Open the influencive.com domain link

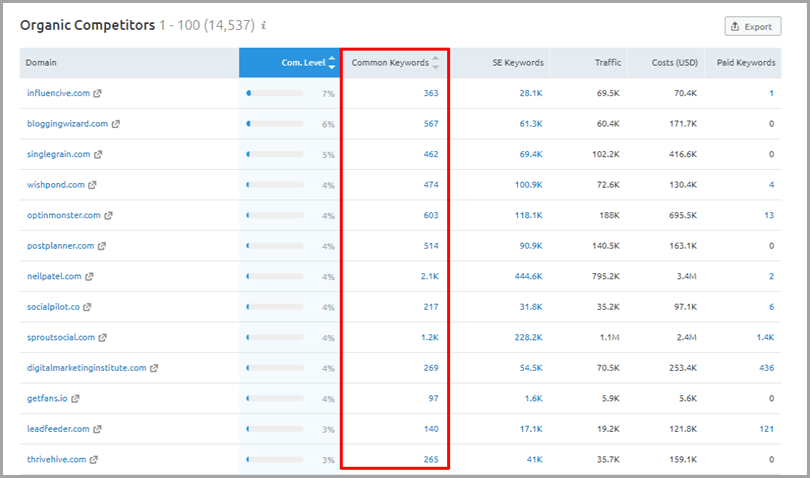[x=58, y=93]
